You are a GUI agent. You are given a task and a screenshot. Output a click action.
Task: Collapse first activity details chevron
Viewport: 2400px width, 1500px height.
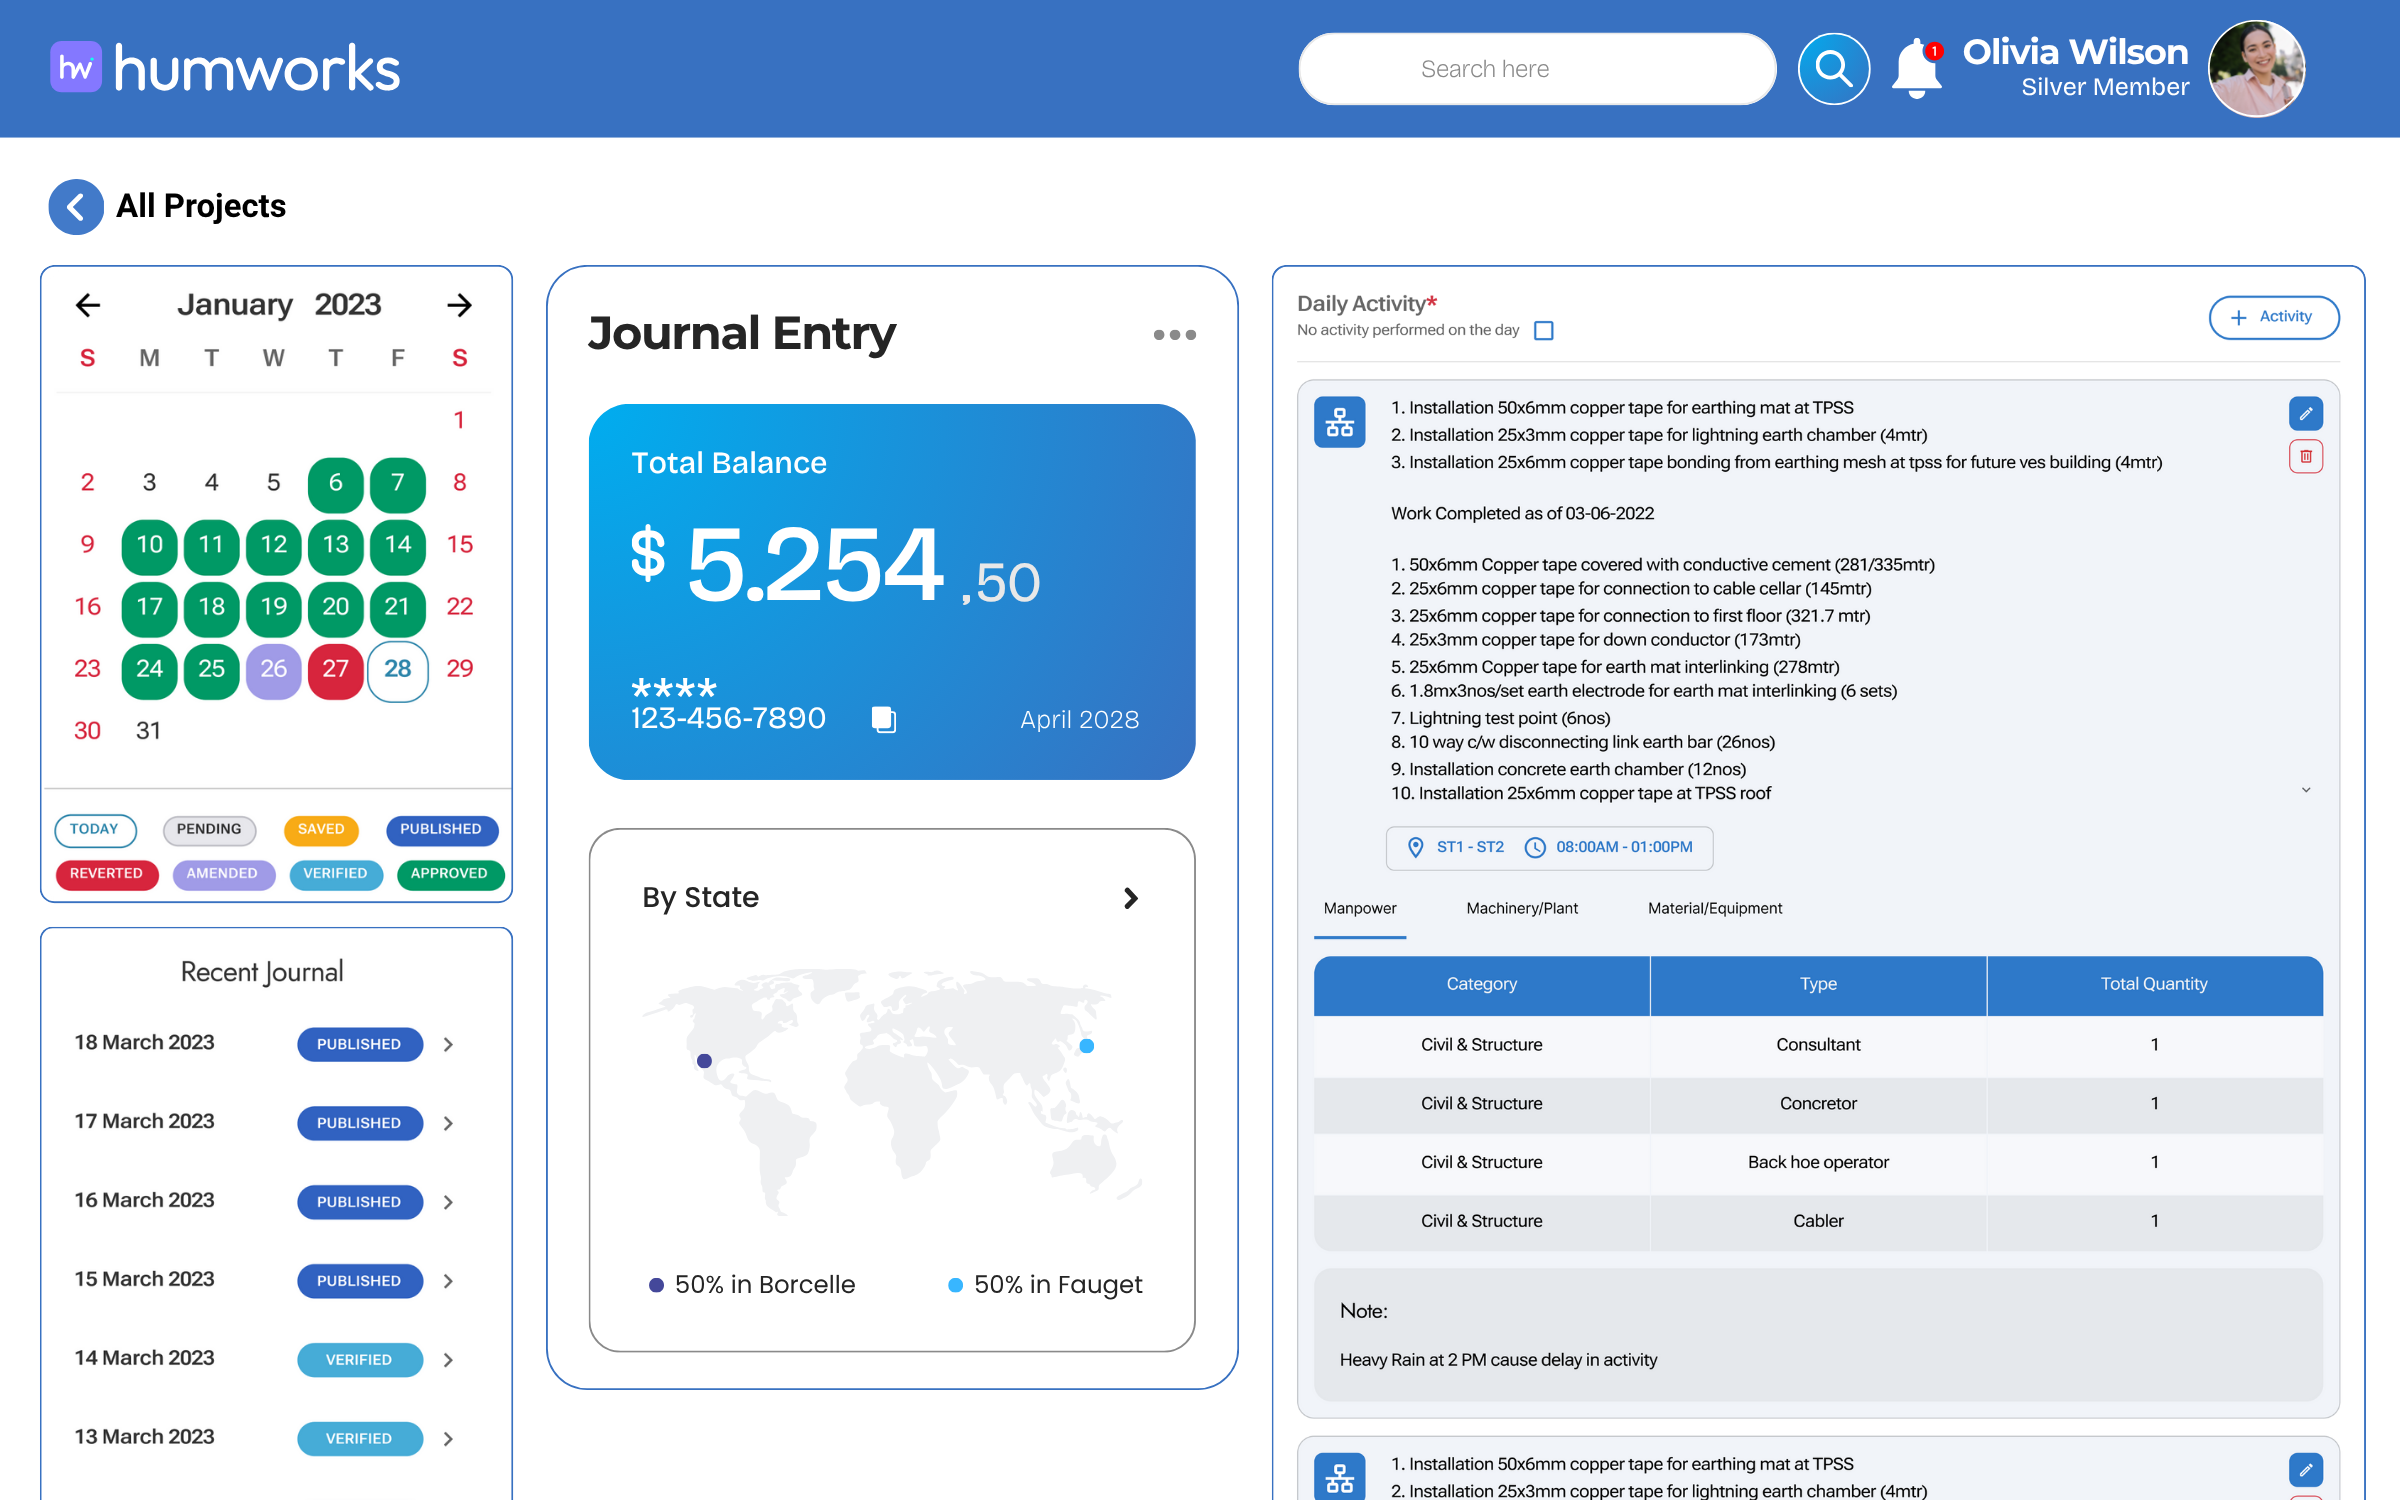pyautogui.click(x=2306, y=790)
